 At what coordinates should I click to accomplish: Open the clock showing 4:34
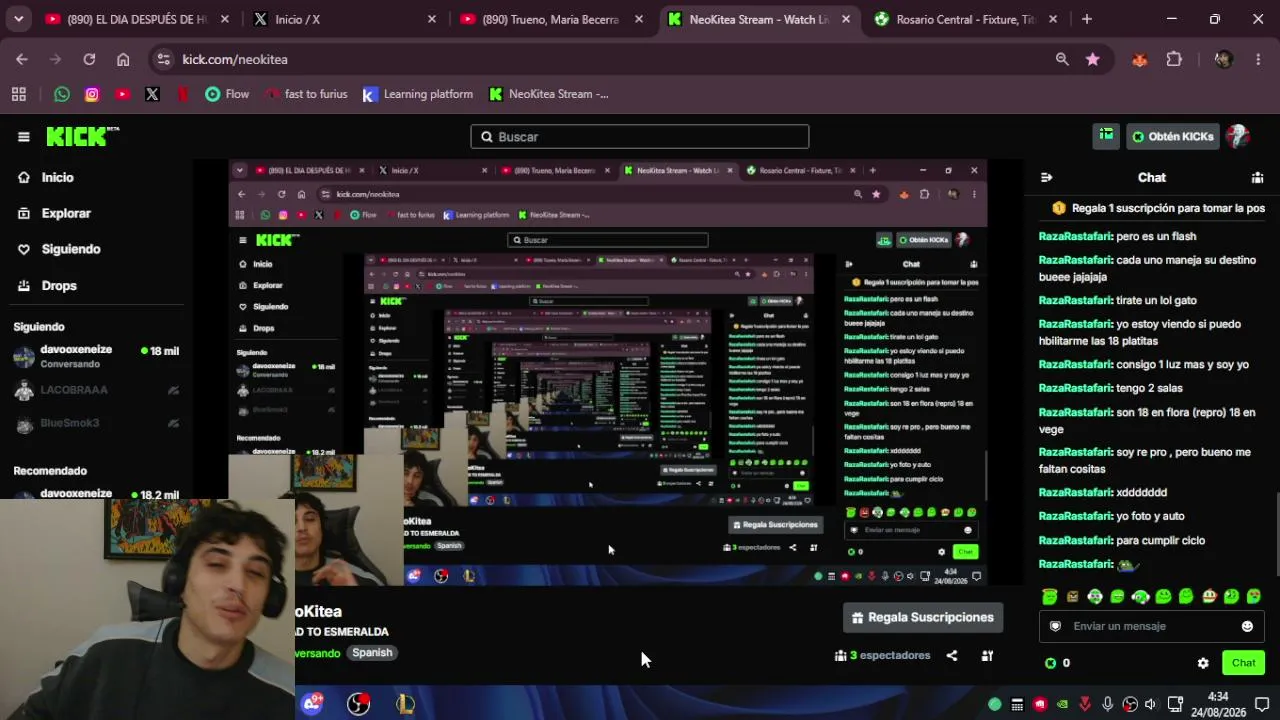coord(1218,704)
